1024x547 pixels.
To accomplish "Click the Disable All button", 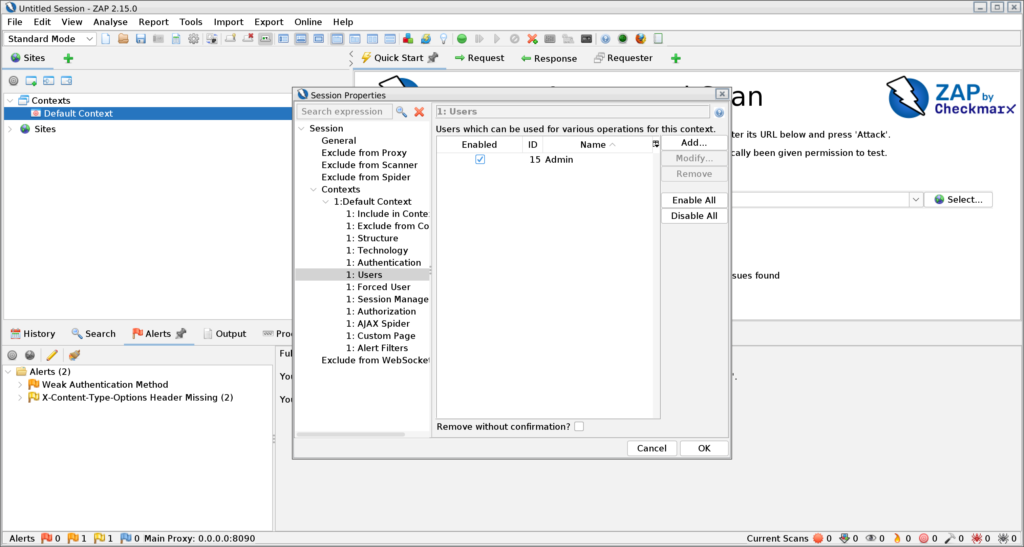I will [694, 216].
